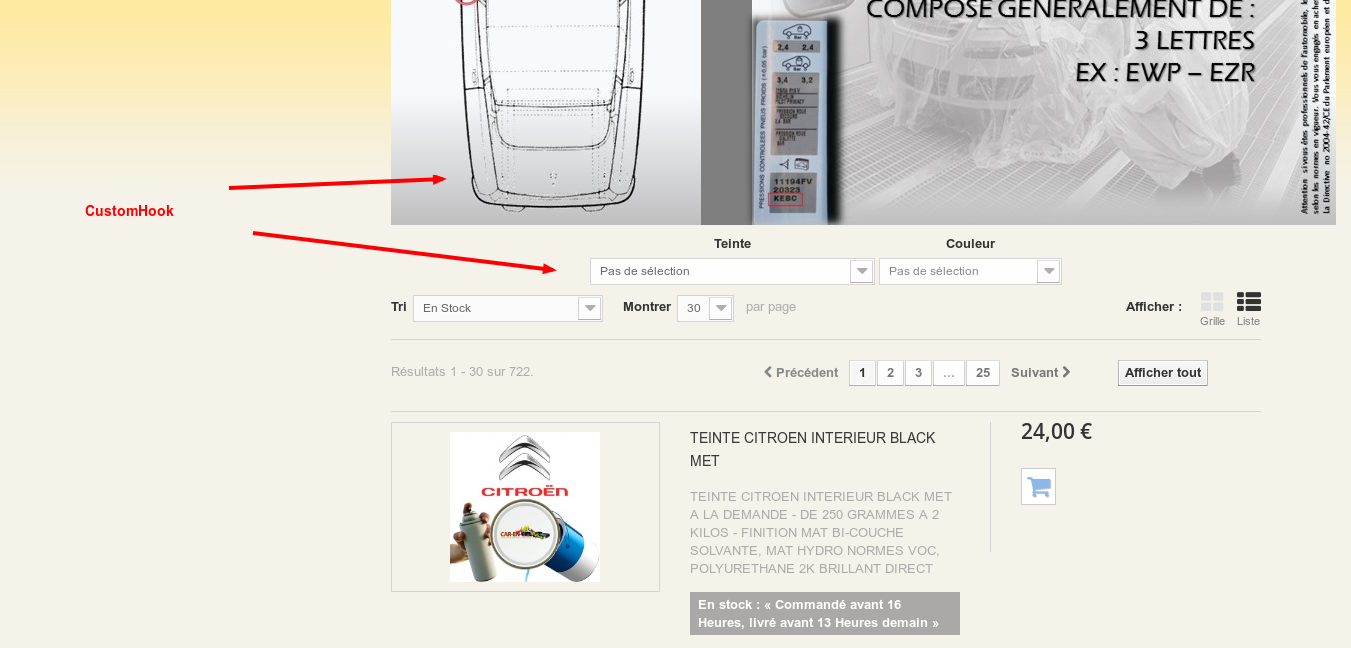Go to results page 2
The height and width of the screenshot is (648, 1351).
(890, 373)
